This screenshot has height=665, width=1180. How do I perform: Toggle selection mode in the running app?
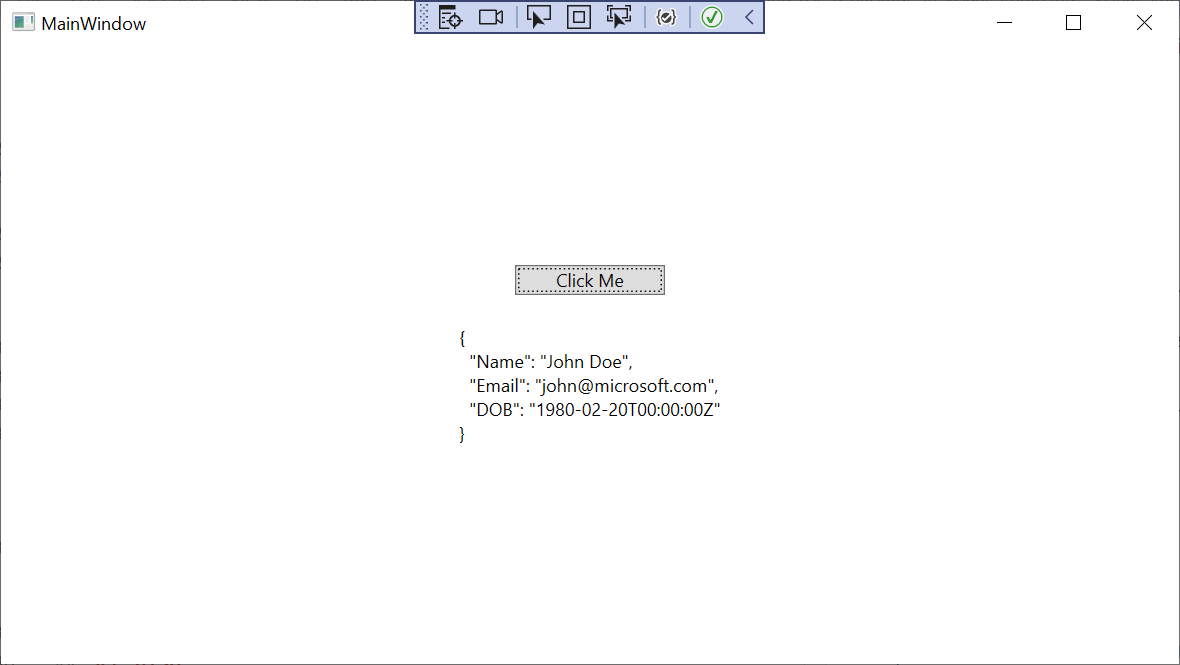tap(538, 17)
